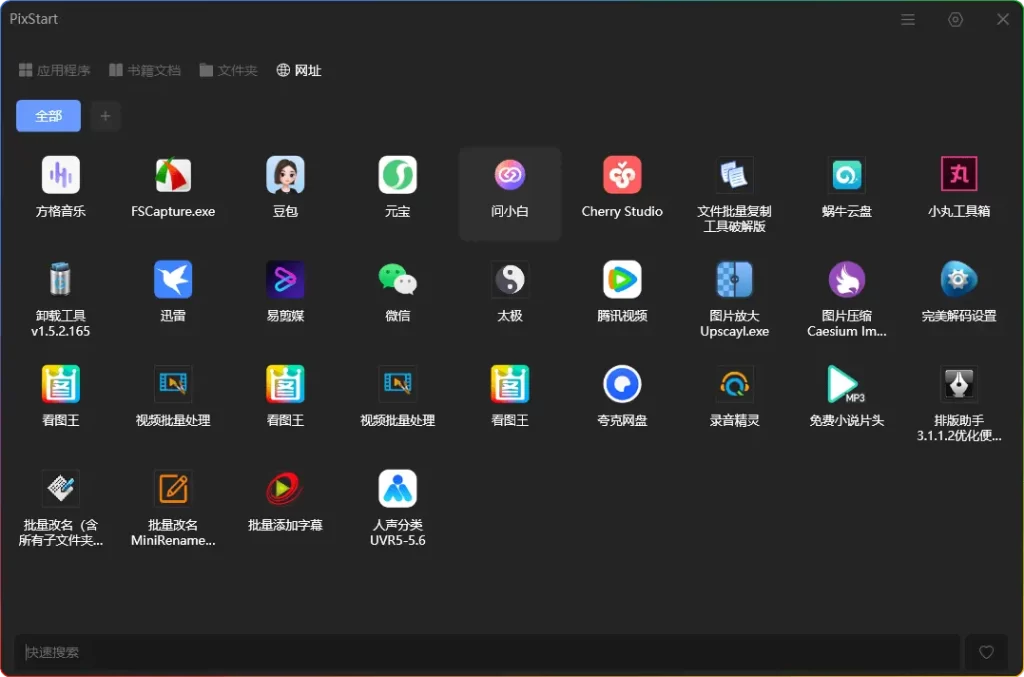Open the hamburger menu in title bar
Screen dimensions: 1024x677
tap(908, 20)
